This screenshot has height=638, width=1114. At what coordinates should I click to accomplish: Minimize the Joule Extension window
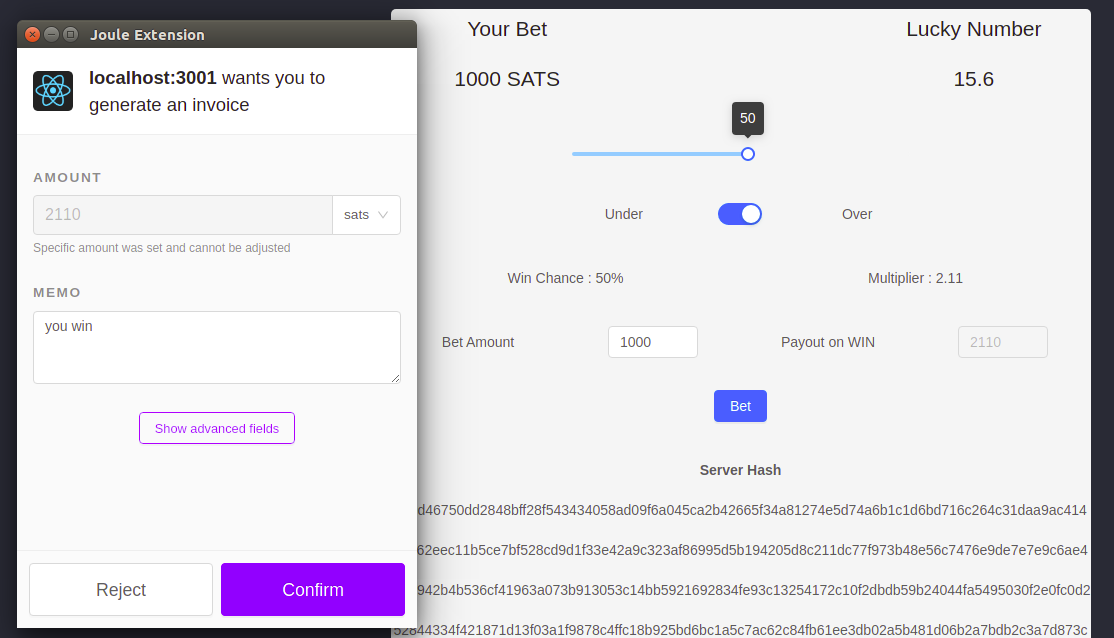pyautogui.click(x=51, y=34)
